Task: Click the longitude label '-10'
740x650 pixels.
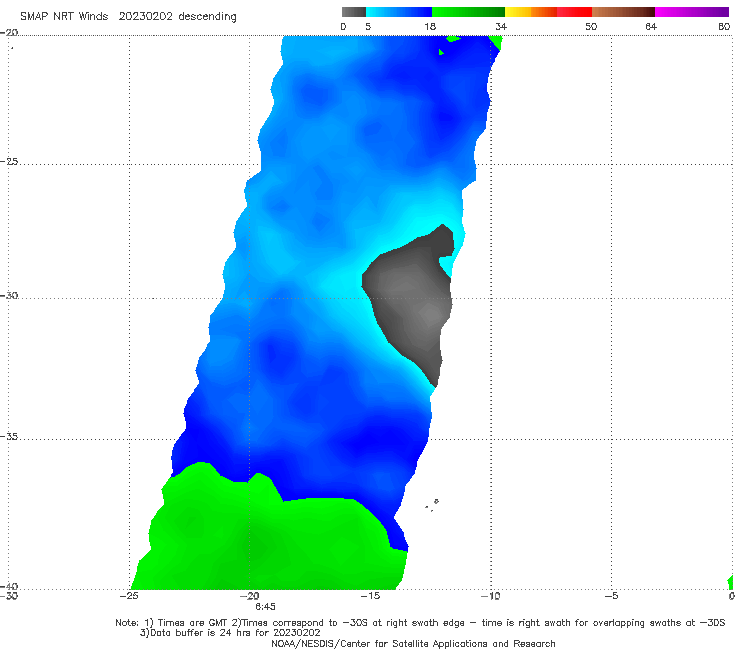Action: tap(490, 596)
